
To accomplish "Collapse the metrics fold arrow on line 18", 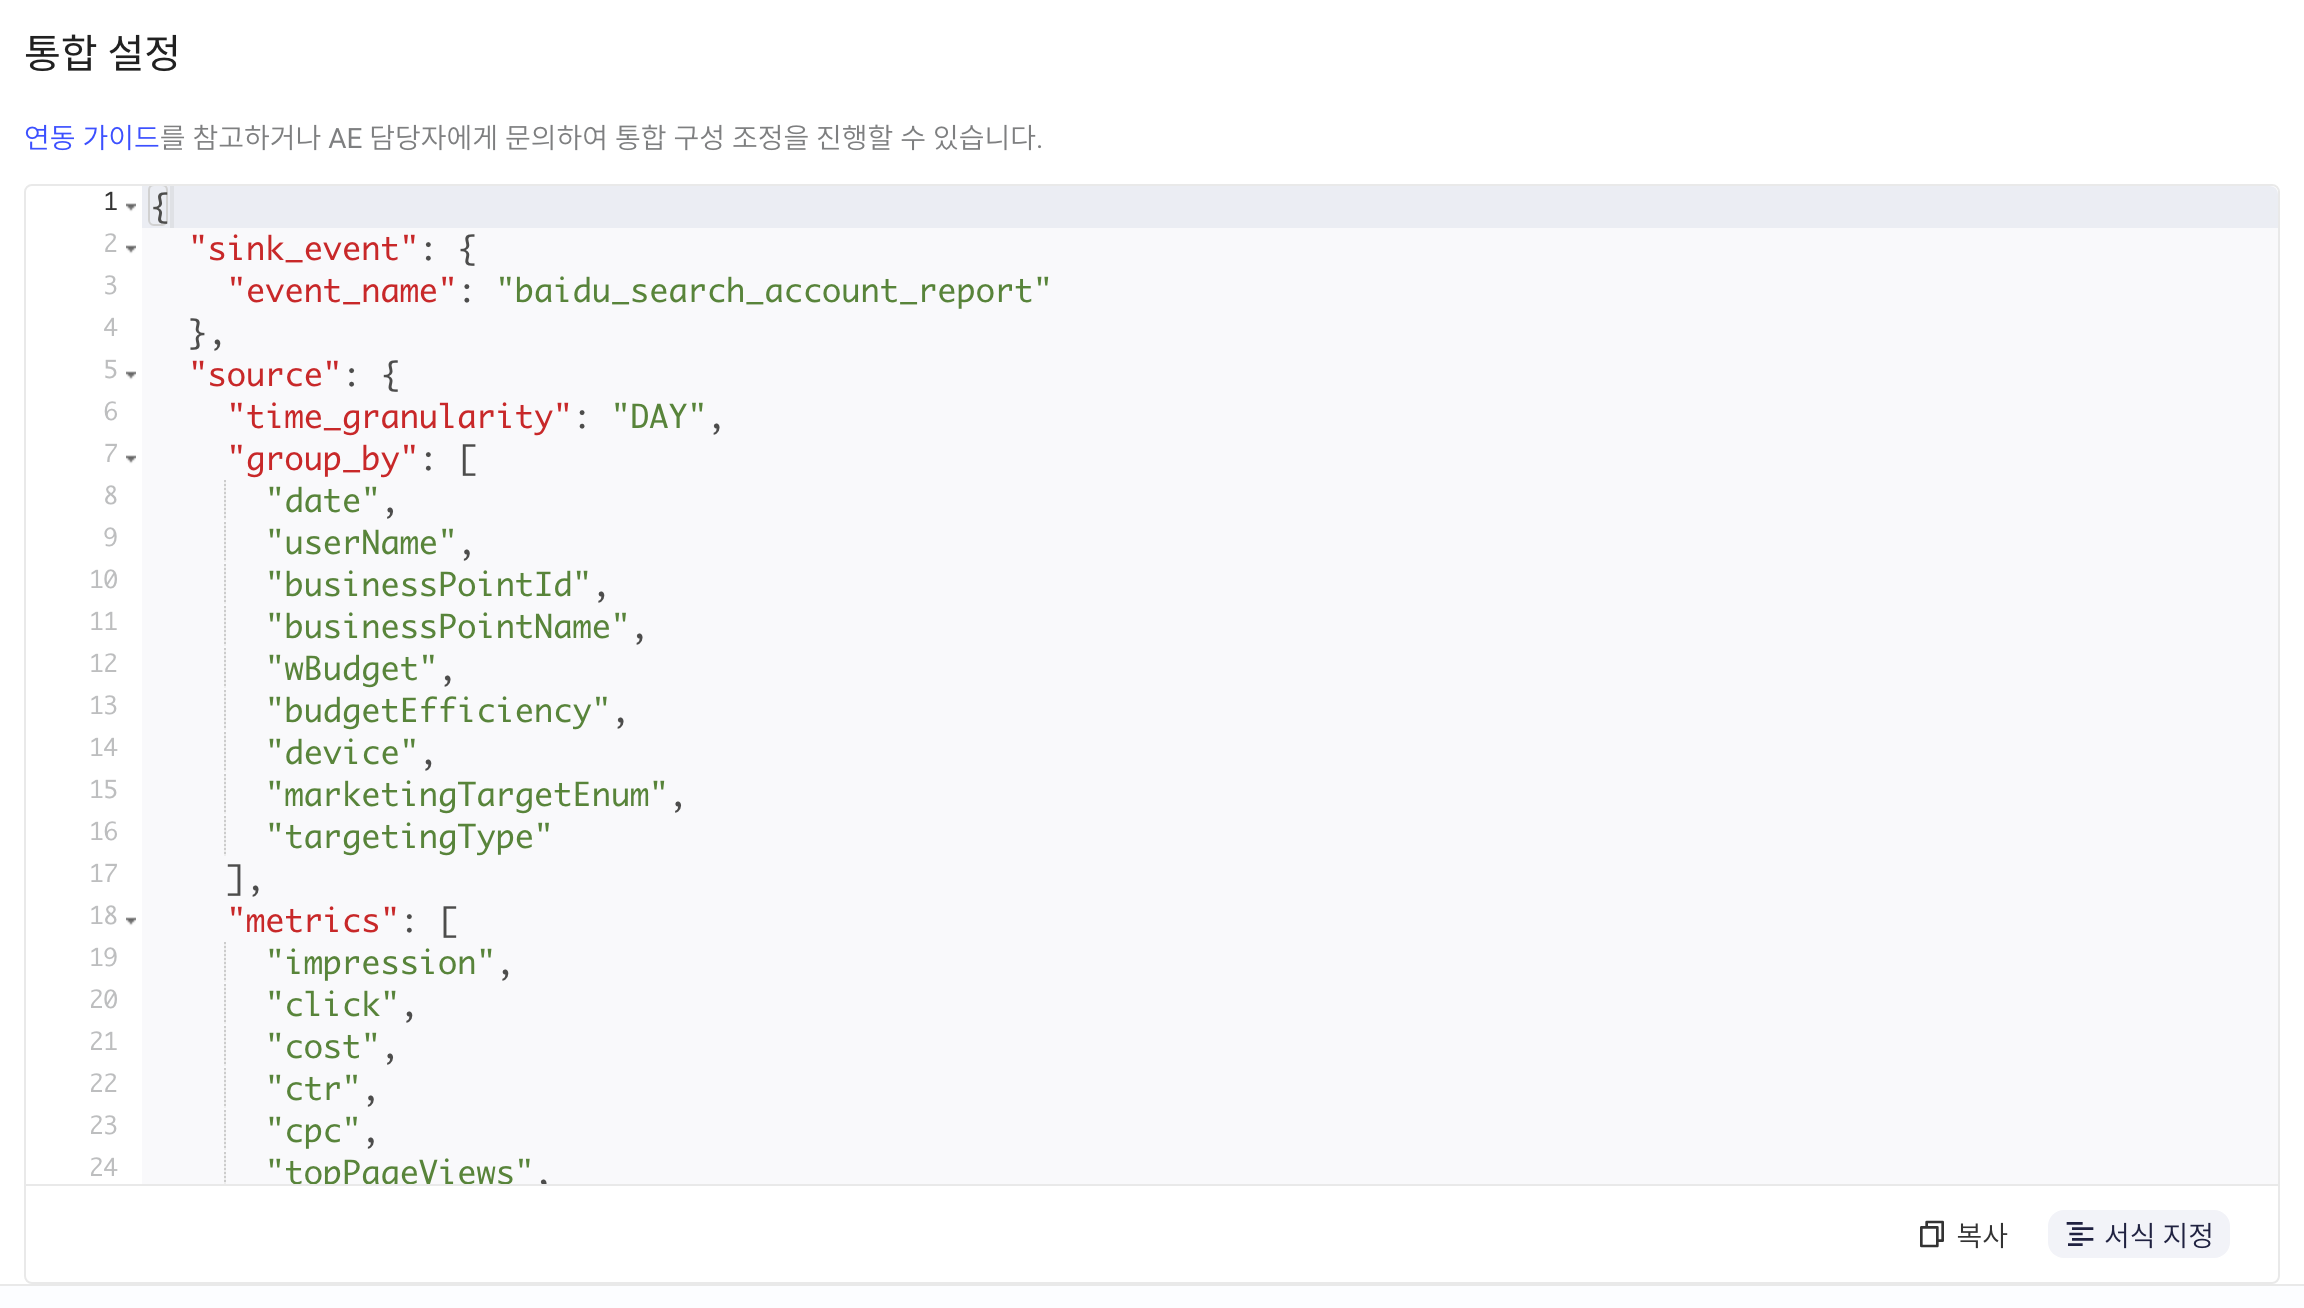I will click(x=131, y=920).
